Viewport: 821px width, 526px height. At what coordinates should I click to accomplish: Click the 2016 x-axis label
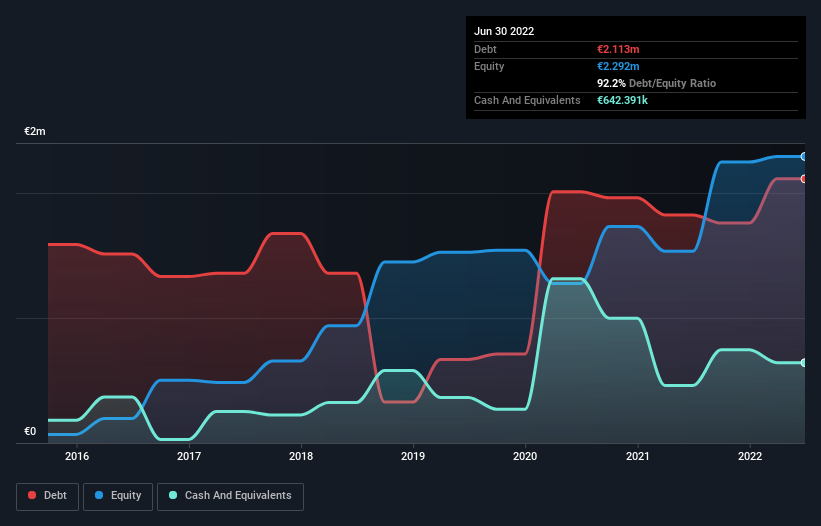[77, 456]
